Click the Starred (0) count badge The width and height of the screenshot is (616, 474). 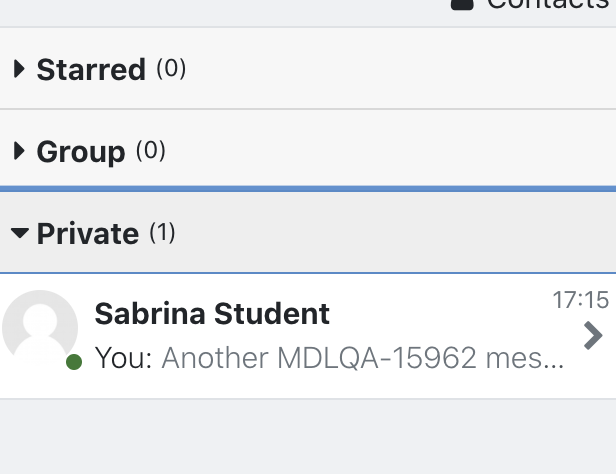click(171, 69)
